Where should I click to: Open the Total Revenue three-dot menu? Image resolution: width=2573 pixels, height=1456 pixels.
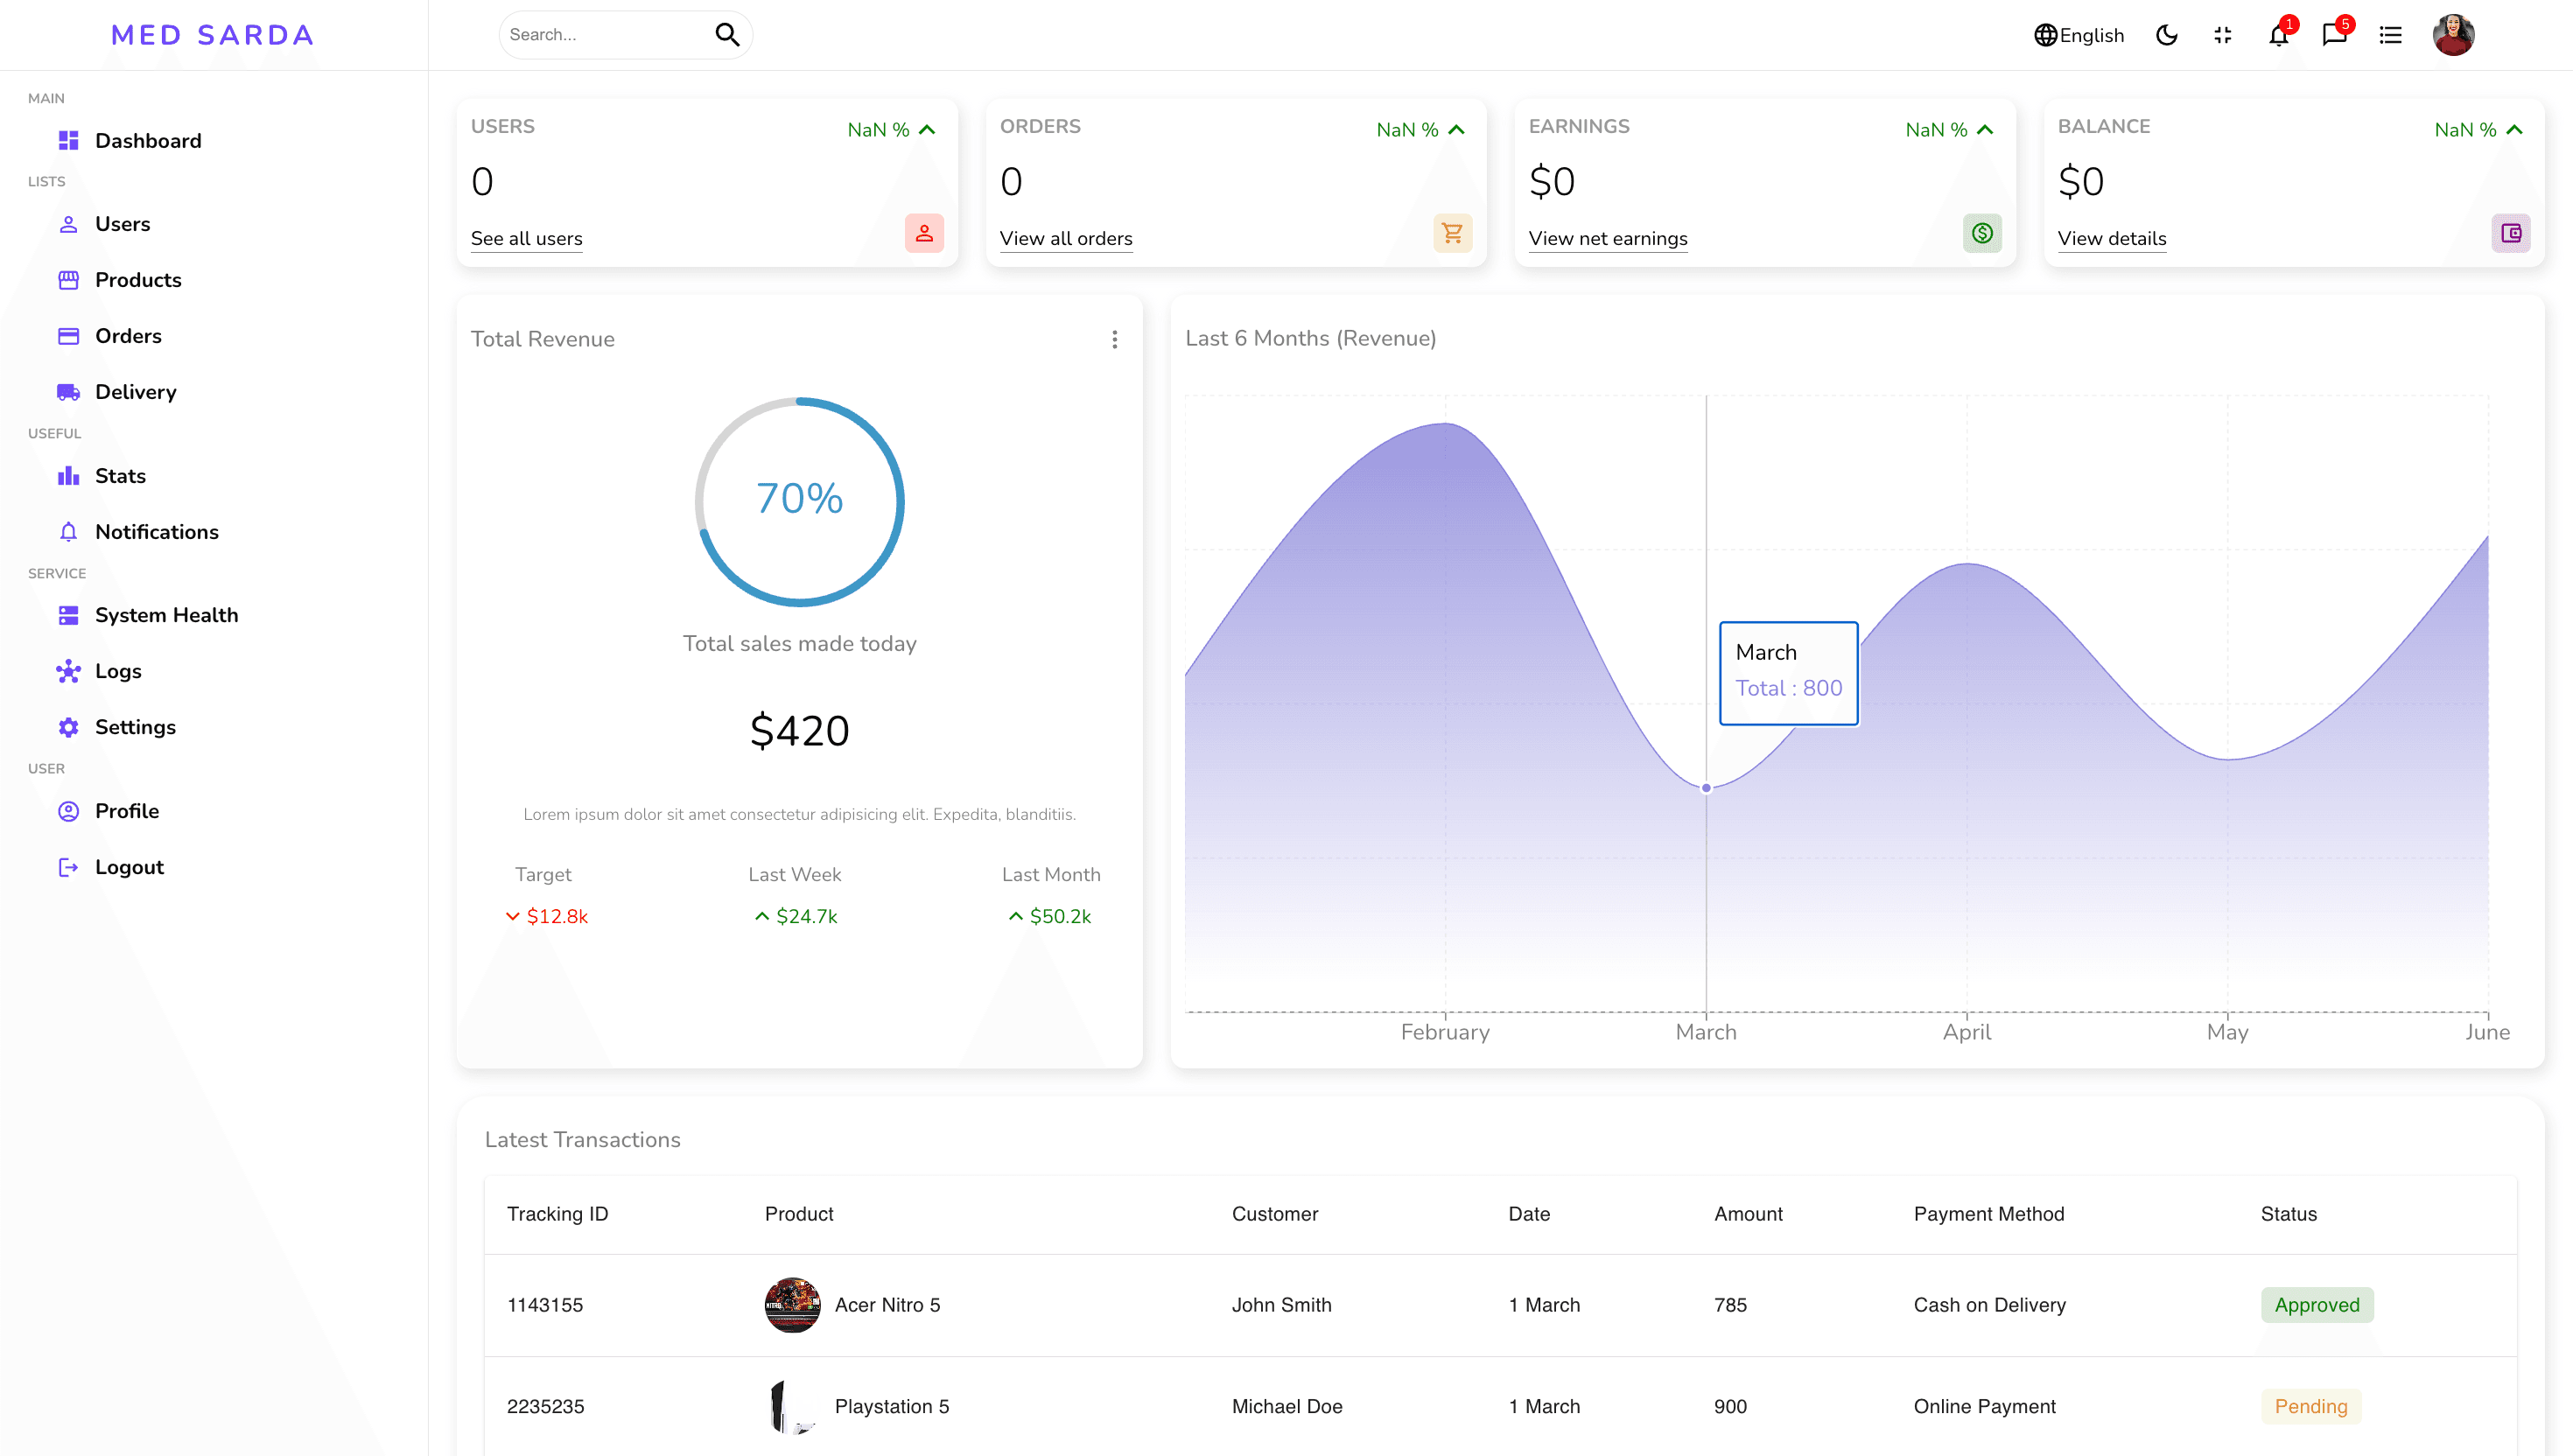tap(1114, 339)
